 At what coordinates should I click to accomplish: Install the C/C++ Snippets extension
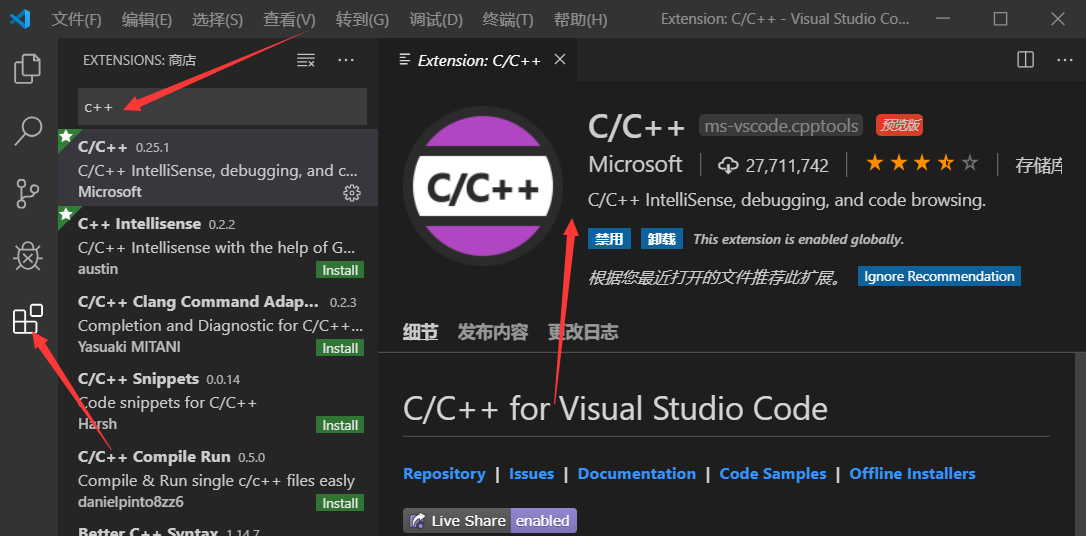[x=339, y=425]
